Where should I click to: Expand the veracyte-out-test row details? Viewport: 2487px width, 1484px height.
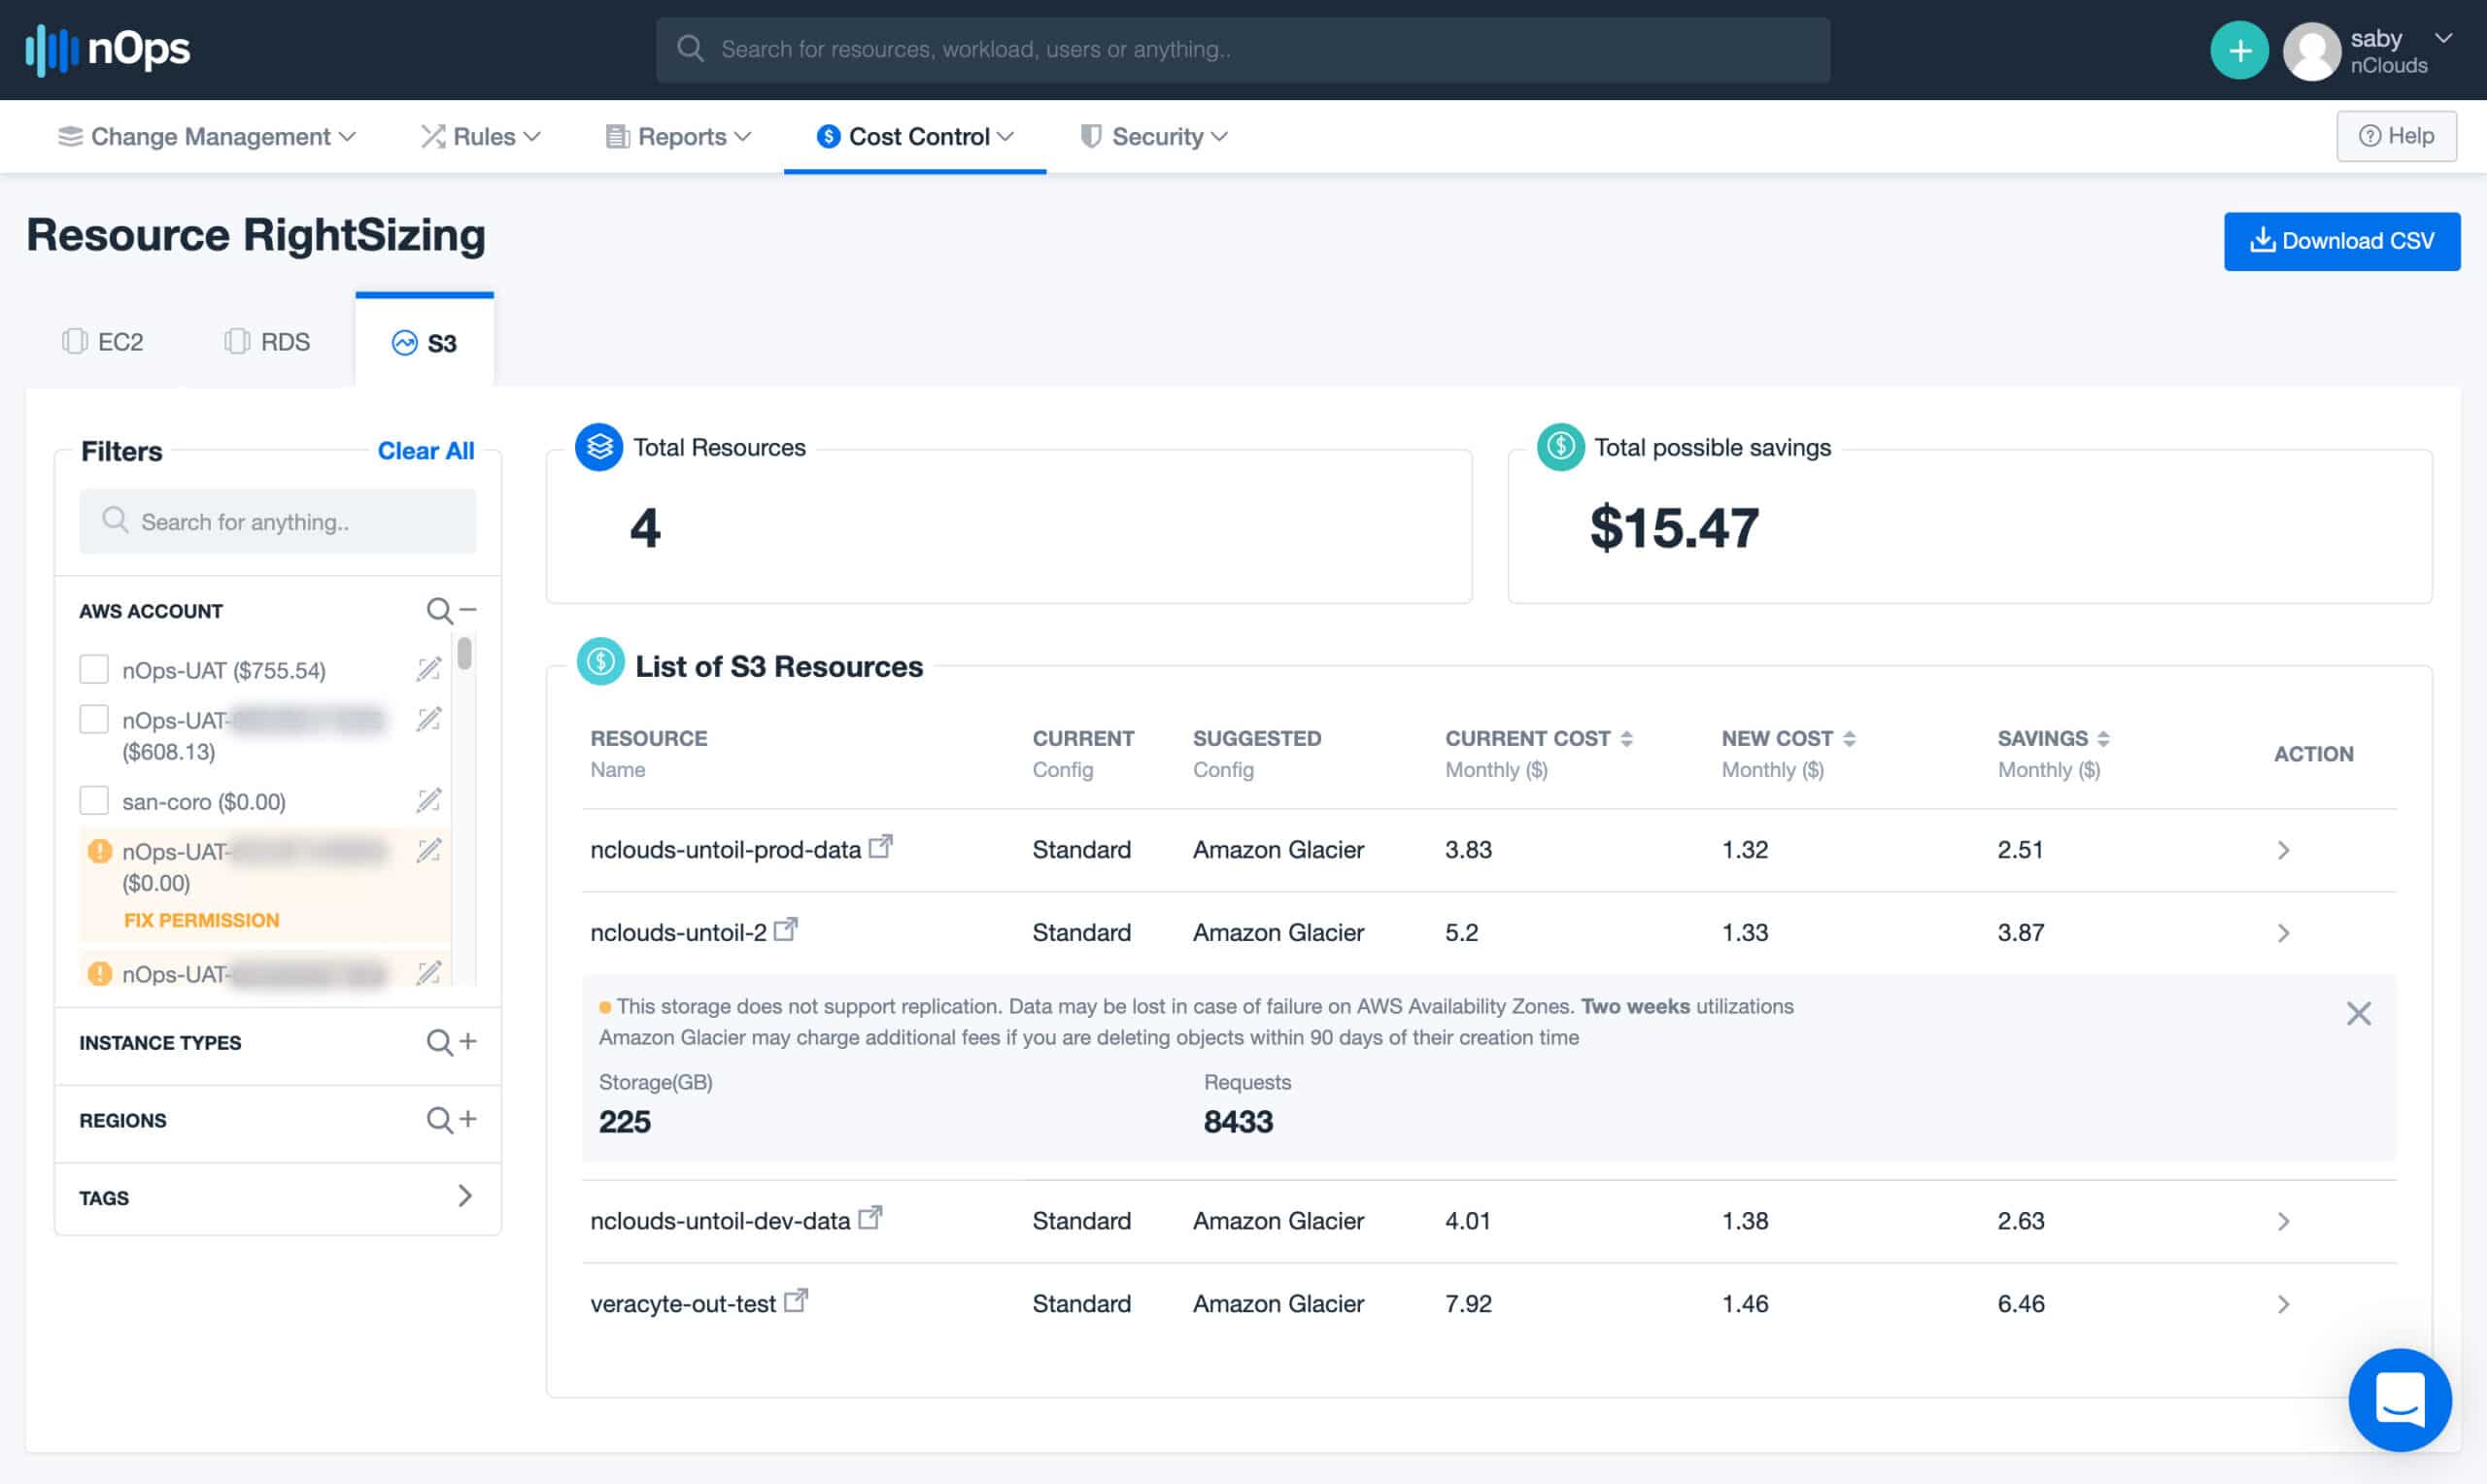(x=2283, y=1304)
